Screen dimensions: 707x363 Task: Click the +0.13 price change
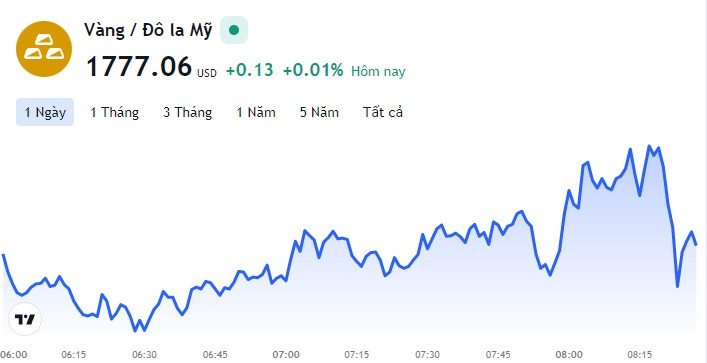point(249,70)
